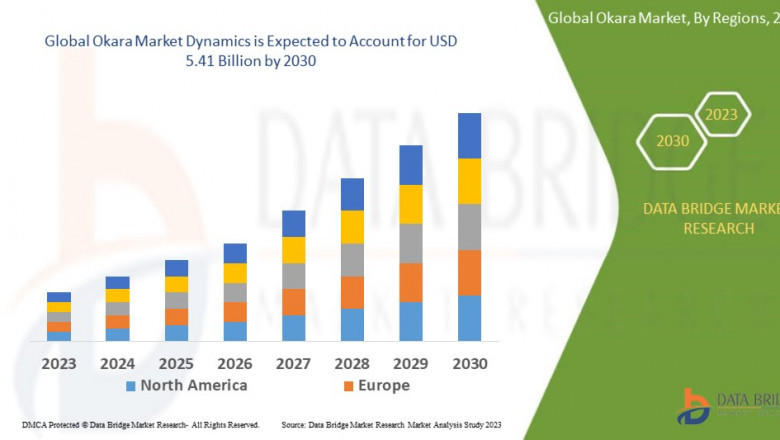
Task: Click the 2028 axis label
Action: [x=352, y=364]
